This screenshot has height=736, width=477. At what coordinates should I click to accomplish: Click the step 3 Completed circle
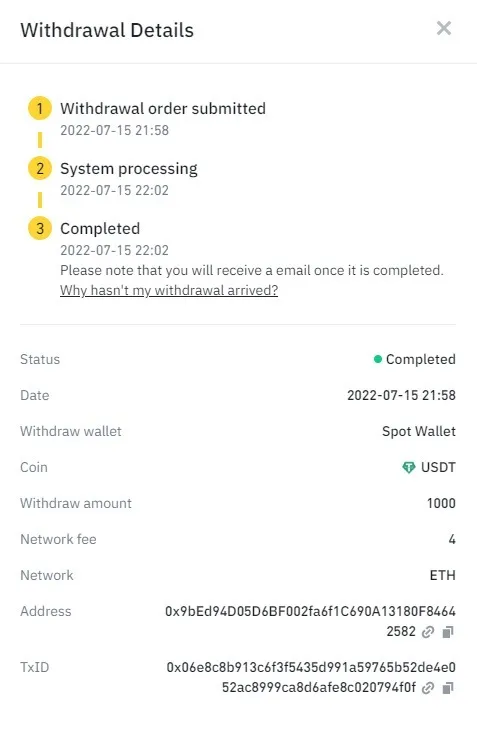point(40,229)
